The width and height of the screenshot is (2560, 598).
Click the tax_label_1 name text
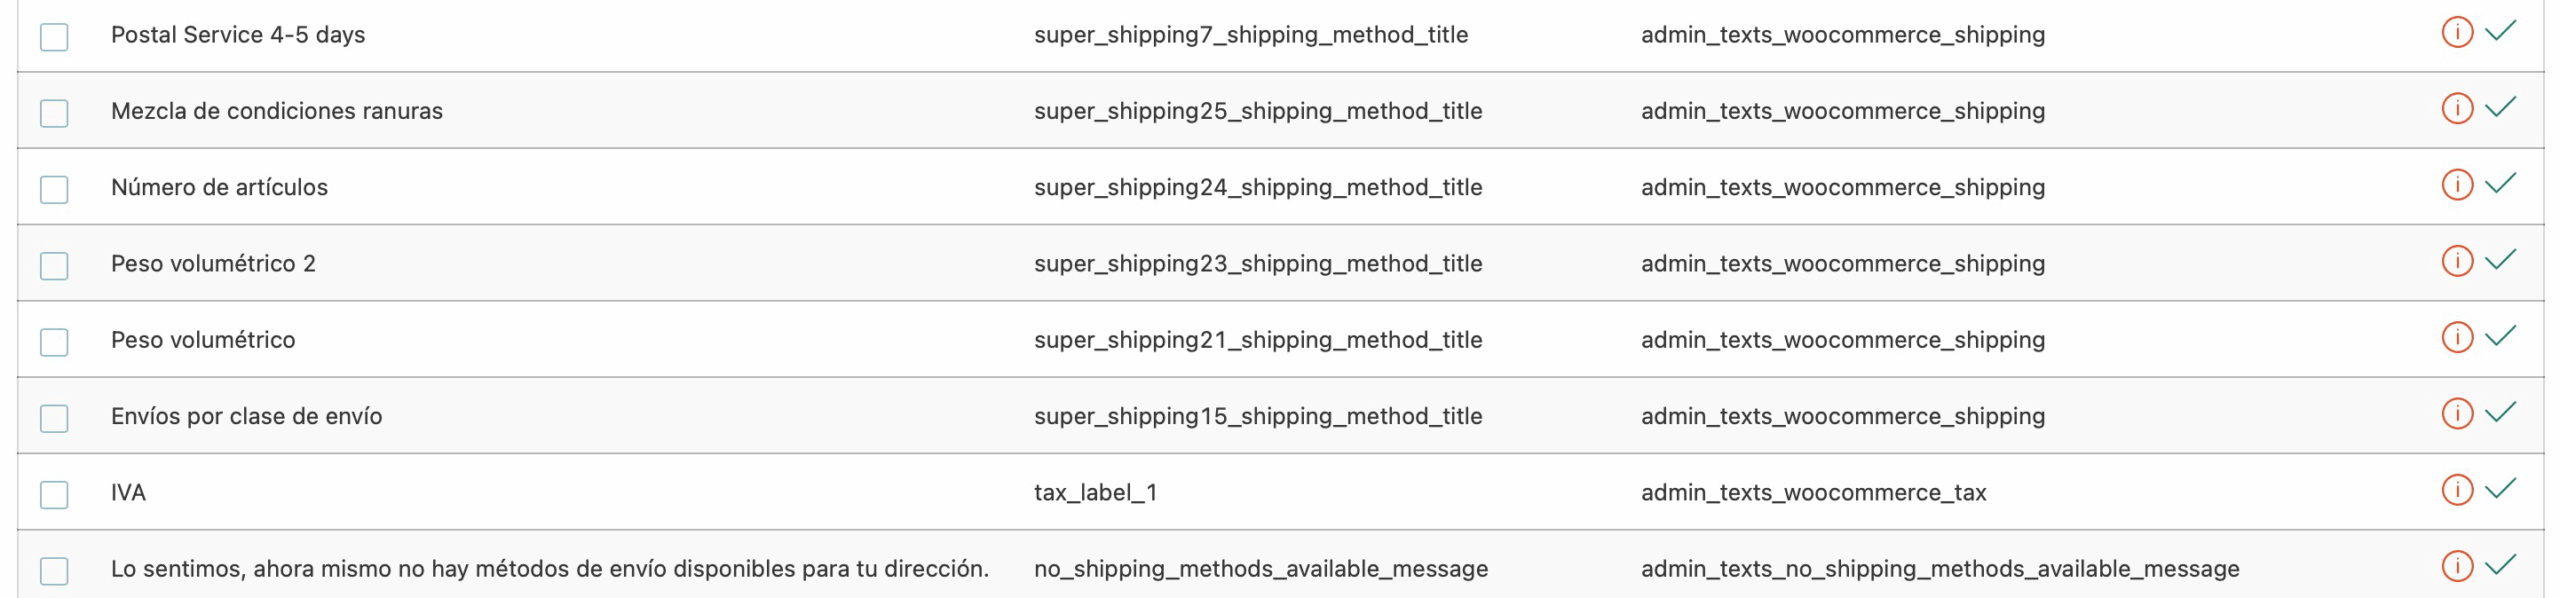click(x=1095, y=492)
